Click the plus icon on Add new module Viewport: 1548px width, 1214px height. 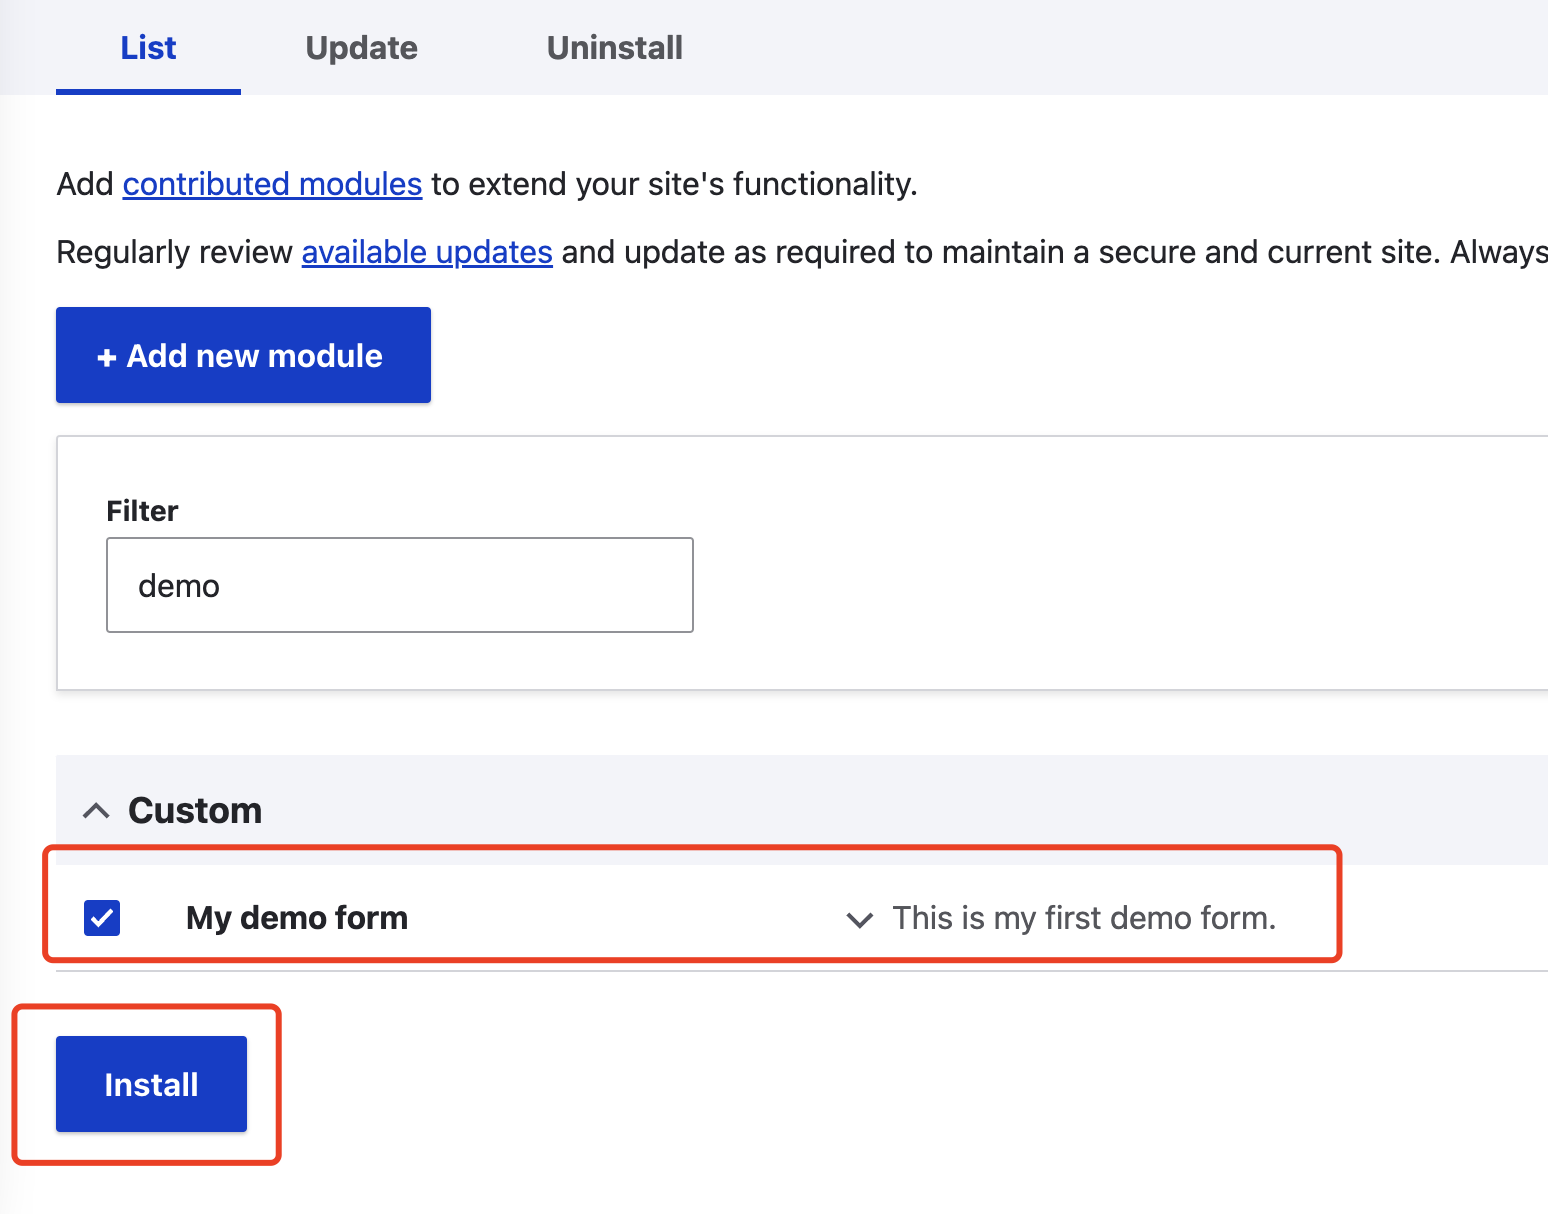point(106,357)
